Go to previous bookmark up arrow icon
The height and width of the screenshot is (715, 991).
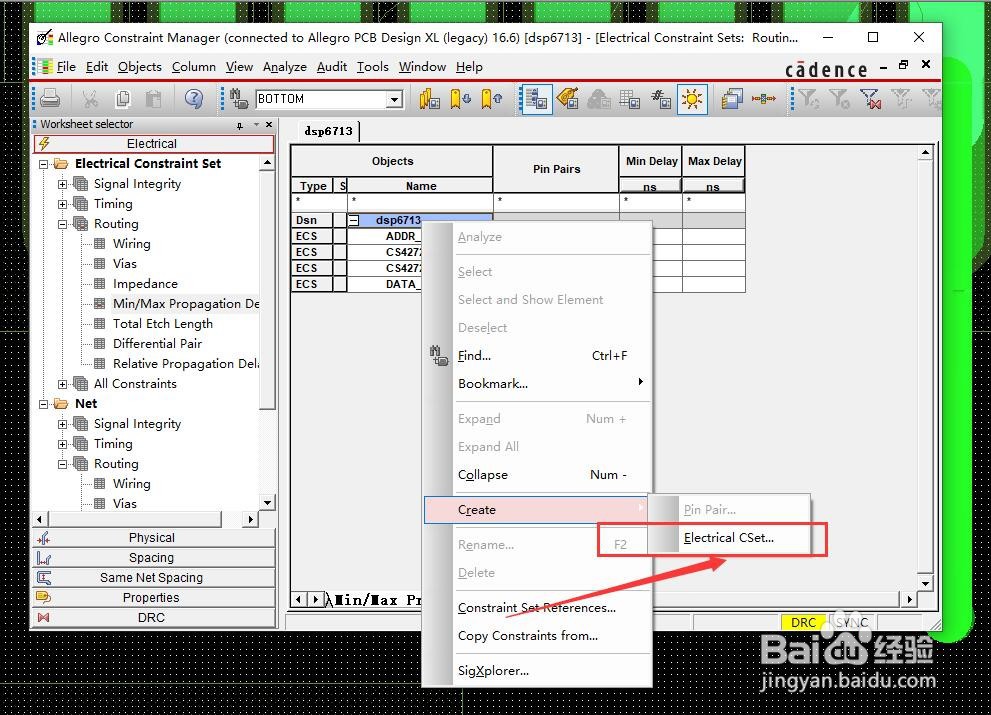[491, 99]
